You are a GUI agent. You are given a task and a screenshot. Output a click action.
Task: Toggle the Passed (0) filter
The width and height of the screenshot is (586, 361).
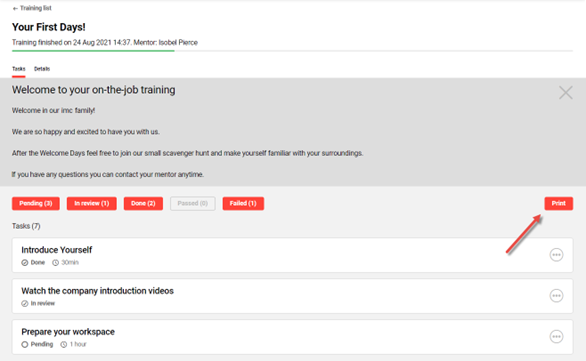click(192, 203)
